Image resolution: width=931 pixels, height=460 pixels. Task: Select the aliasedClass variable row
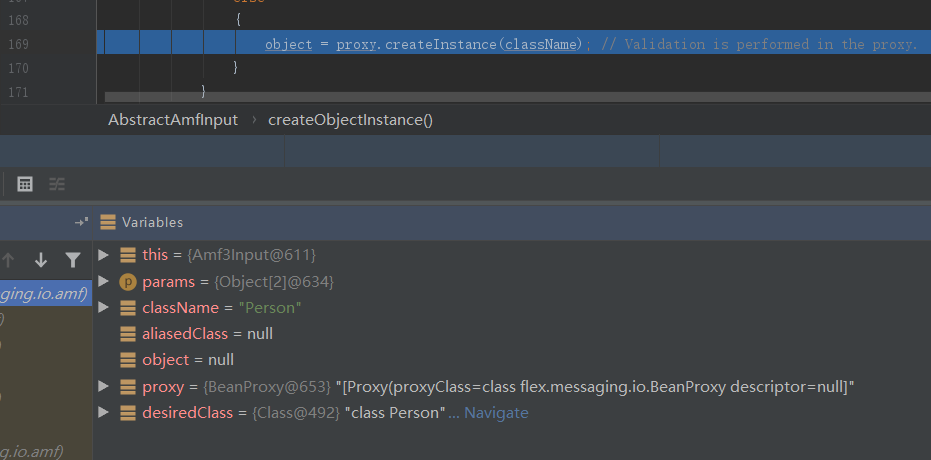coord(207,334)
